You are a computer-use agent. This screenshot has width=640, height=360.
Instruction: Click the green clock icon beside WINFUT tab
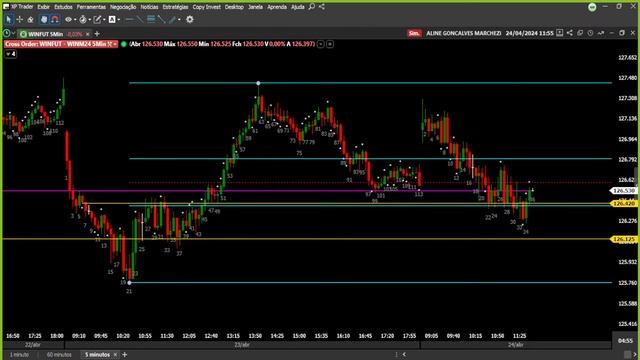(x=7, y=33)
